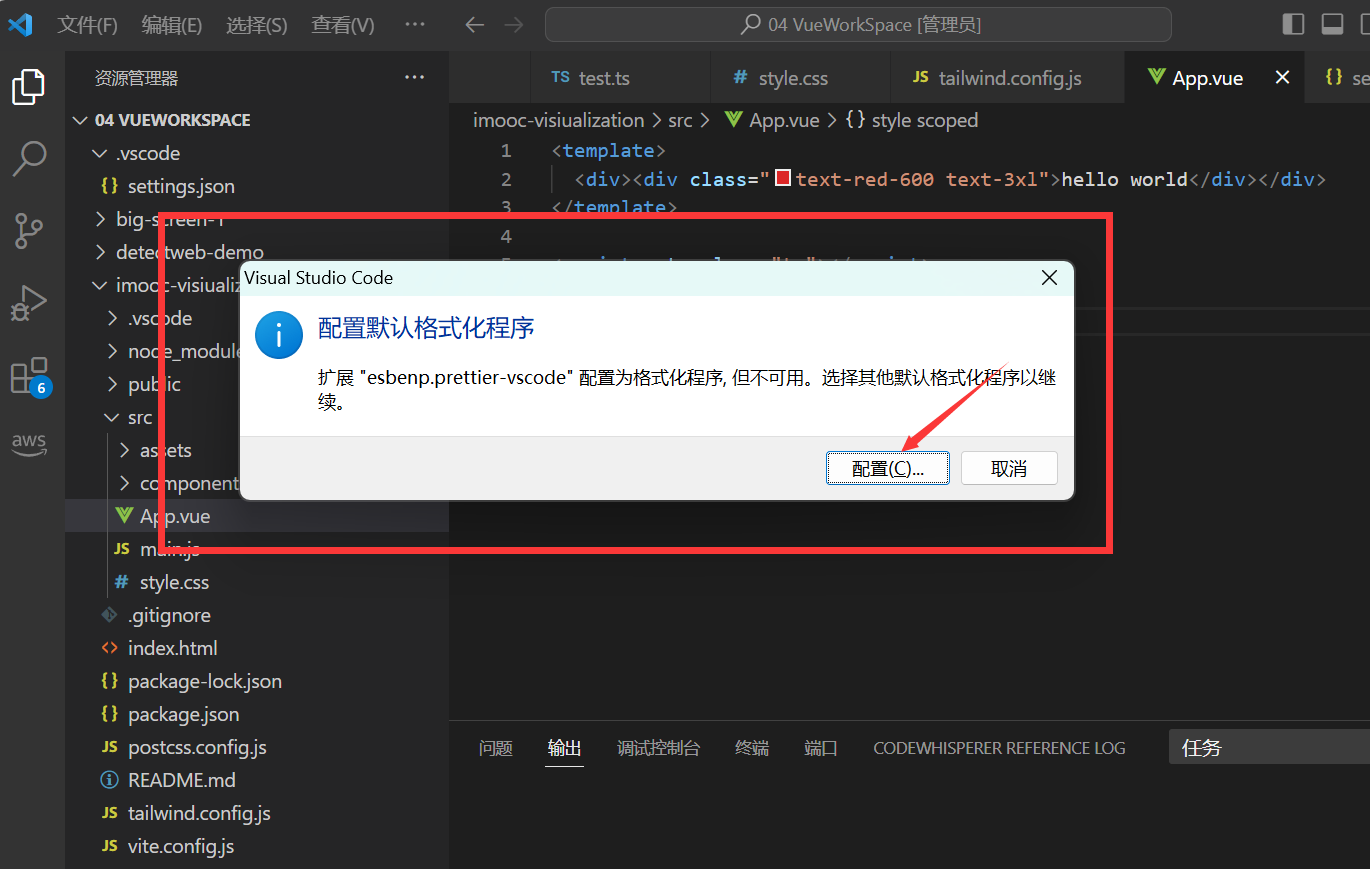This screenshot has height=869, width=1370.
Task: Click the command center search box
Action: pyautogui.click(x=857, y=25)
